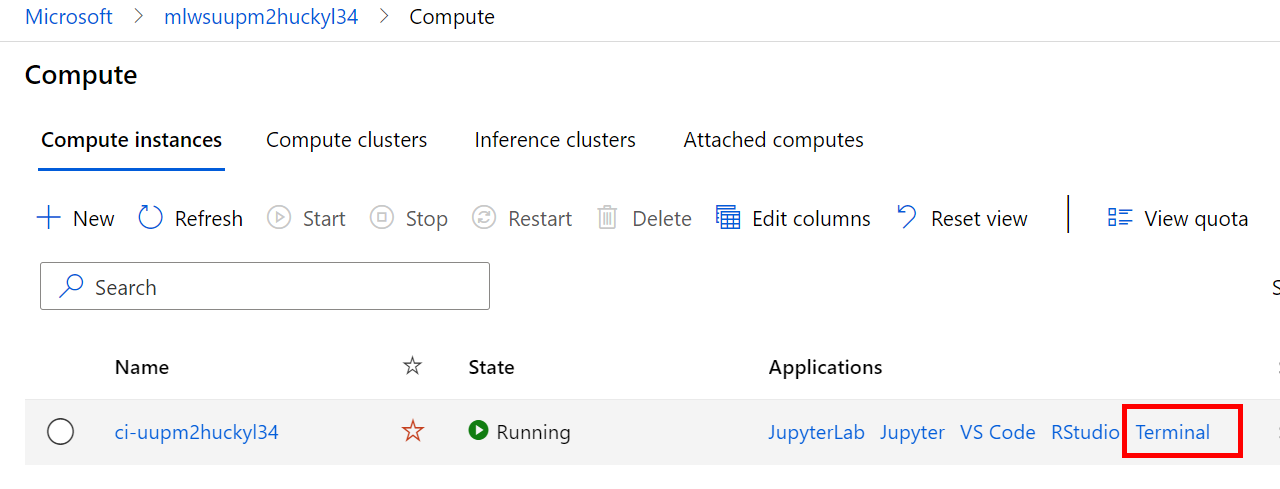This screenshot has height=489, width=1280.
Task: Click the Start play icon
Action: pyautogui.click(x=279, y=217)
